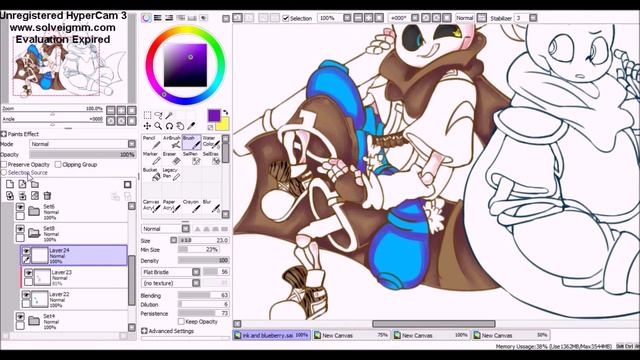640x360 pixels.
Task: Select the Lasso tool
Action: coord(158,115)
